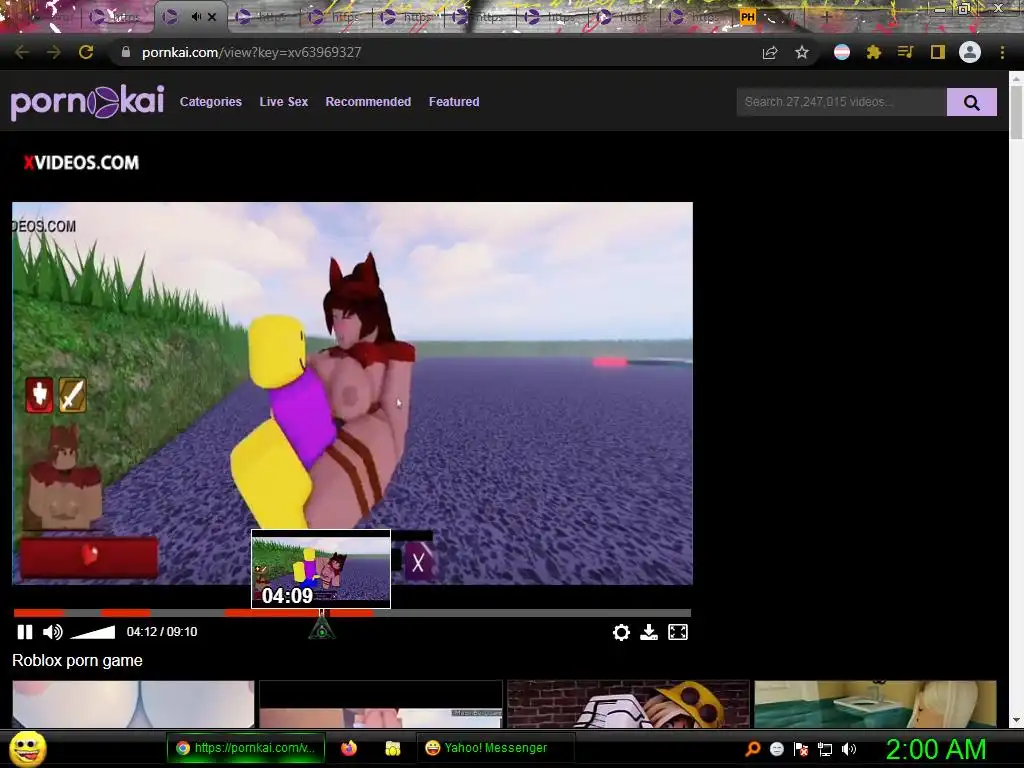Pause the video playback
Screen dimensions: 1024x768
(x=25, y=632)
